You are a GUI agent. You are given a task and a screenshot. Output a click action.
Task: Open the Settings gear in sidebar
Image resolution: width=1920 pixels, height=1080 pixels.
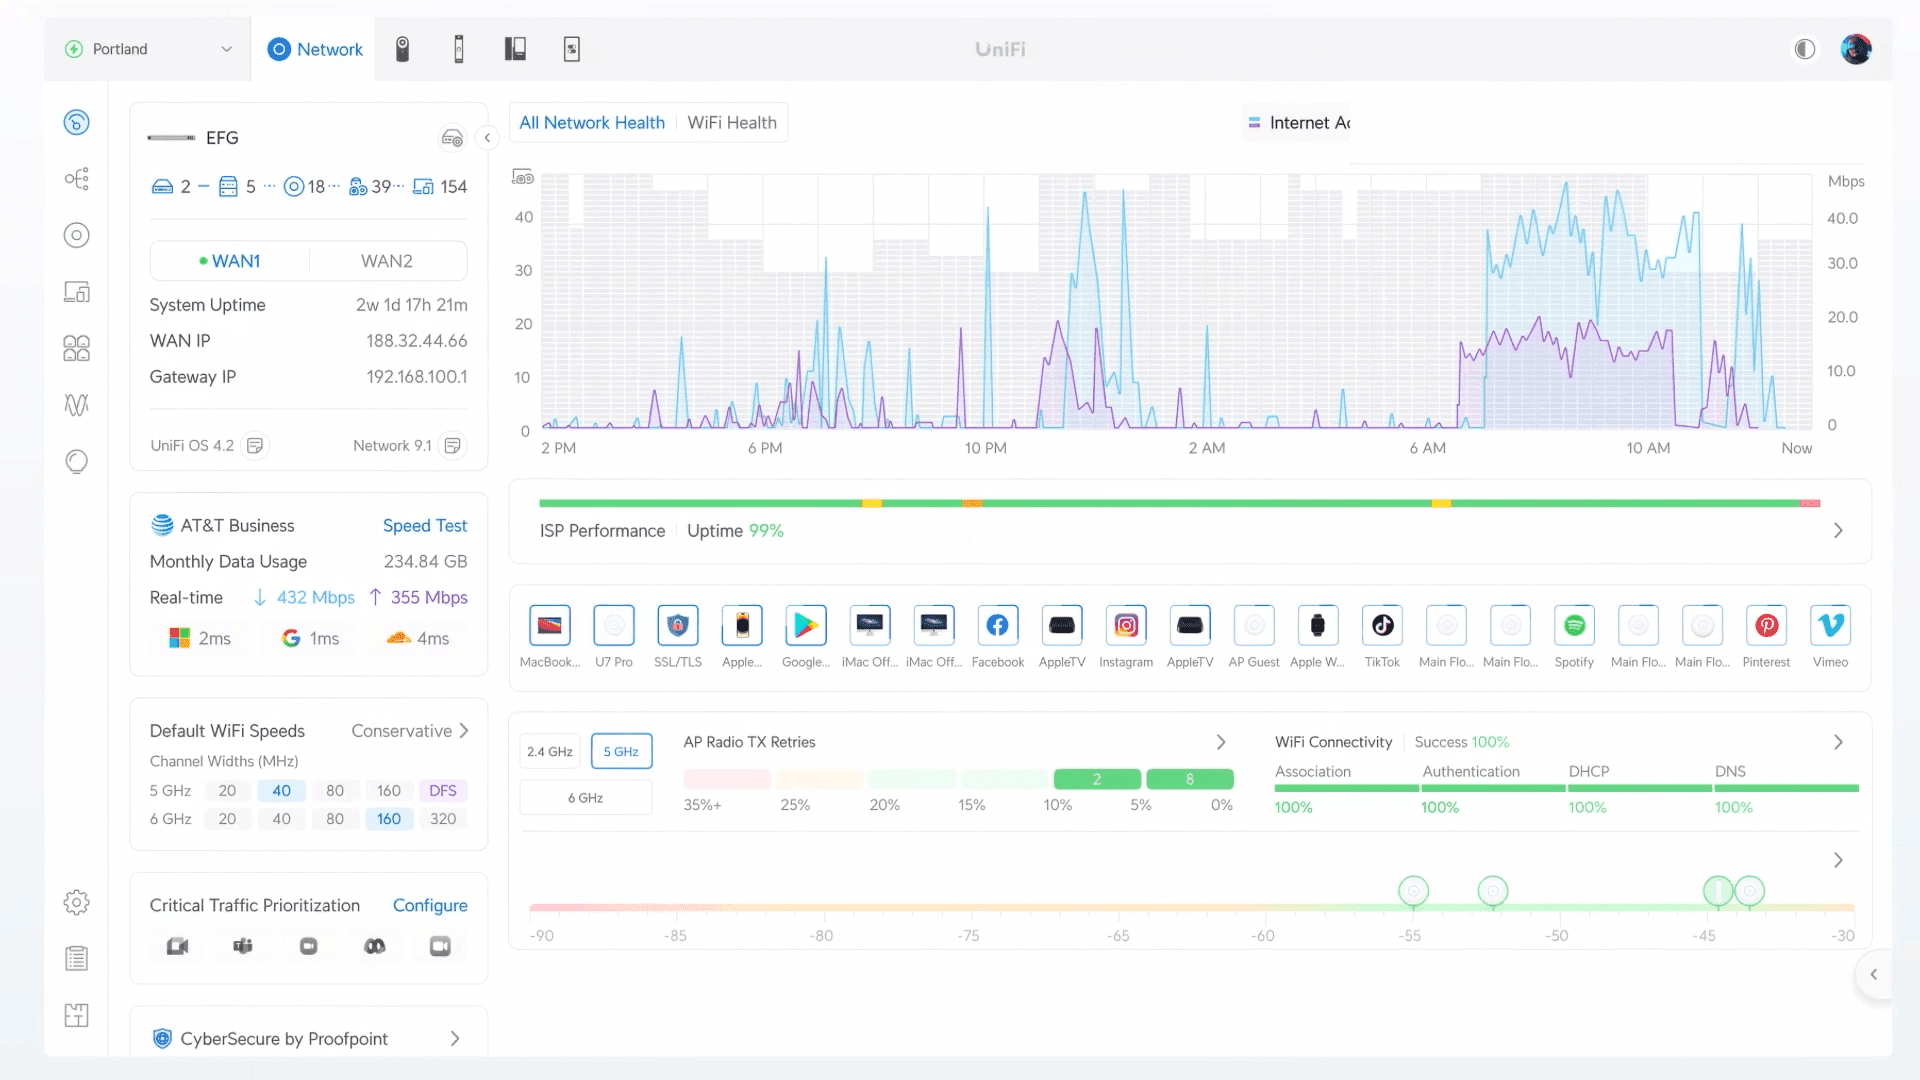(x=76, y=902)
